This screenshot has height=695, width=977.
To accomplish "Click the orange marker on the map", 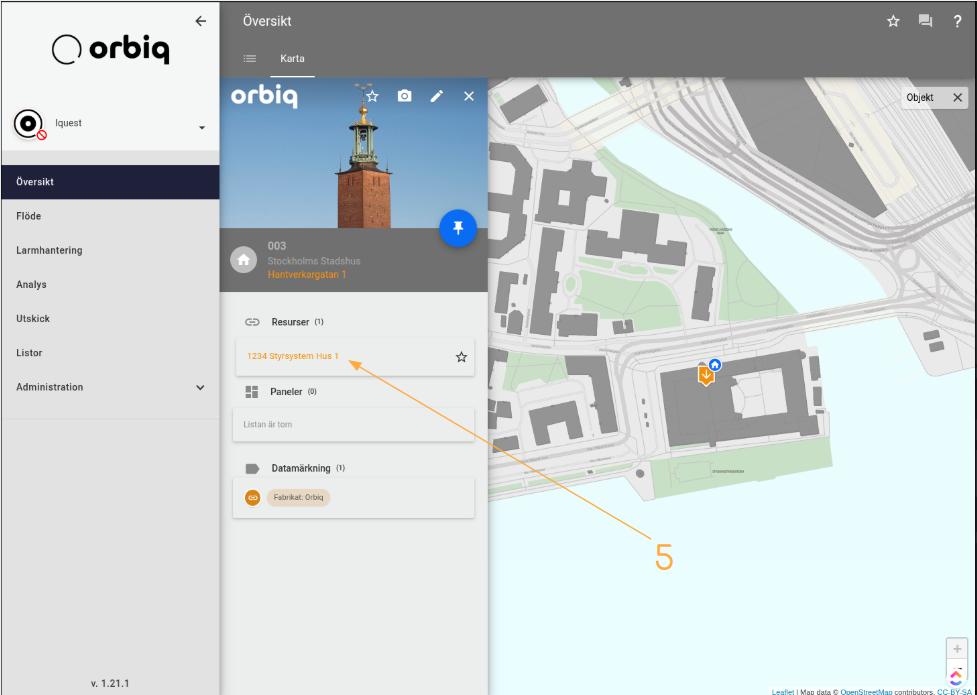I will (x=706, y=376).
